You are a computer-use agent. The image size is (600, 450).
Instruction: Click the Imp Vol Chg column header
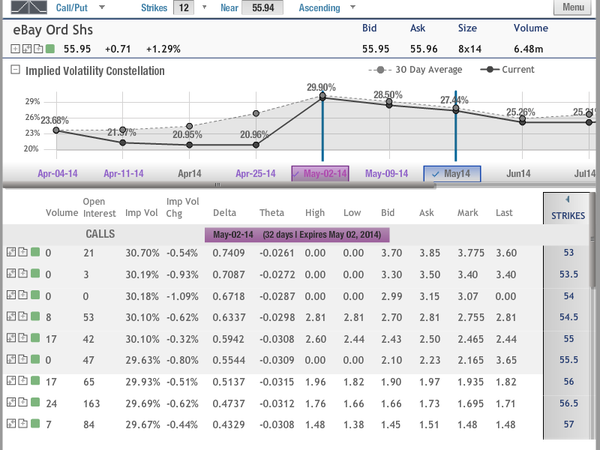(x=182, y=207)
